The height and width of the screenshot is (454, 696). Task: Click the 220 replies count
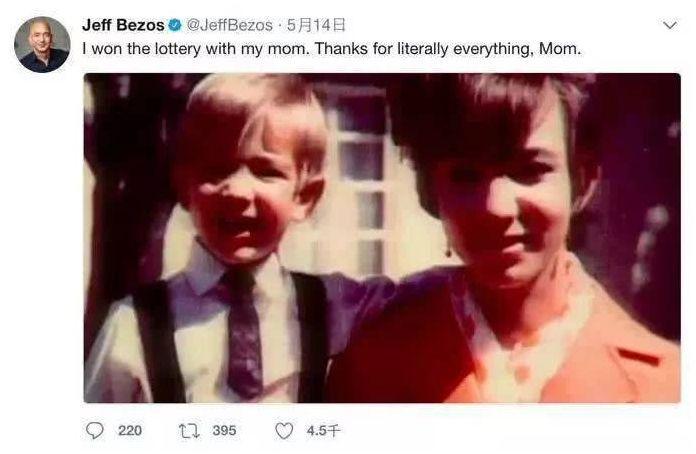[130, 430]
